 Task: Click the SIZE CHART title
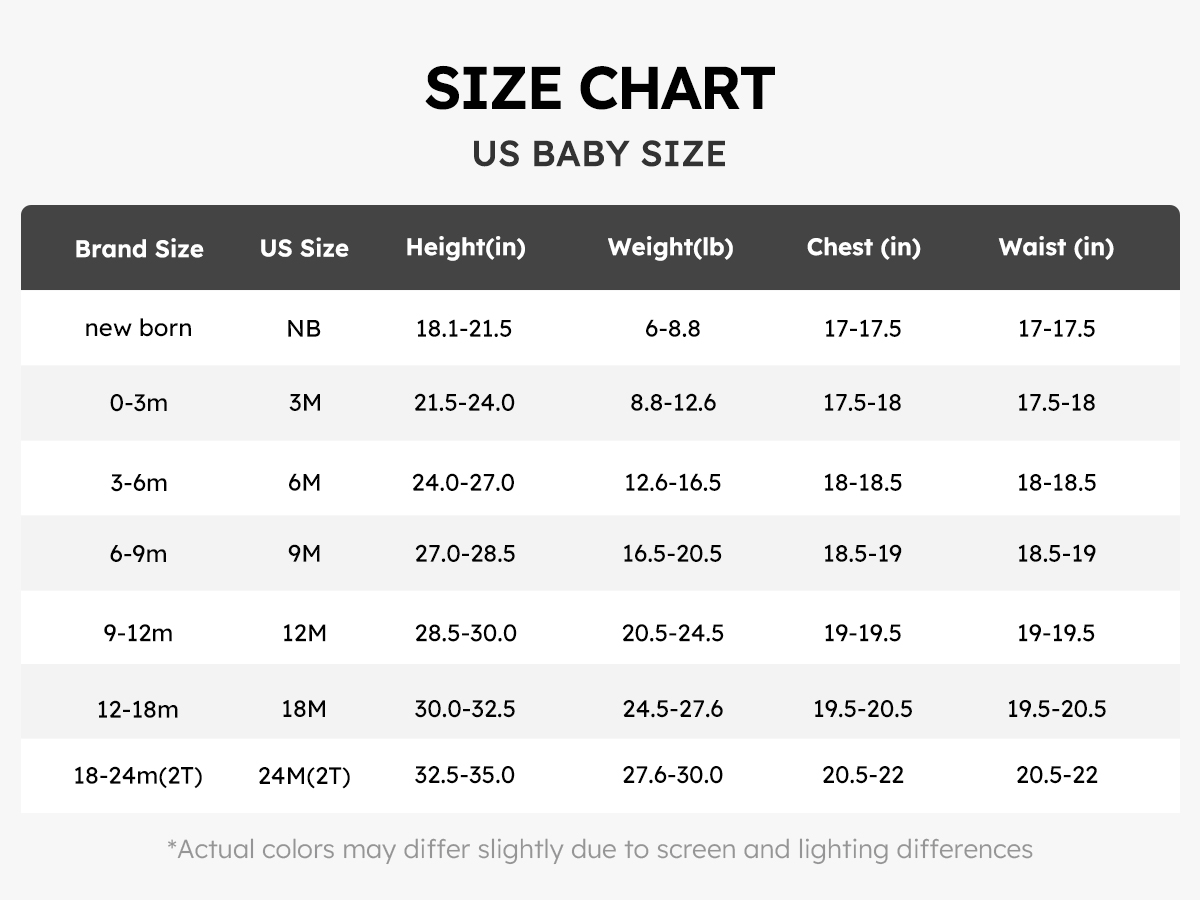tap(599, 89)
